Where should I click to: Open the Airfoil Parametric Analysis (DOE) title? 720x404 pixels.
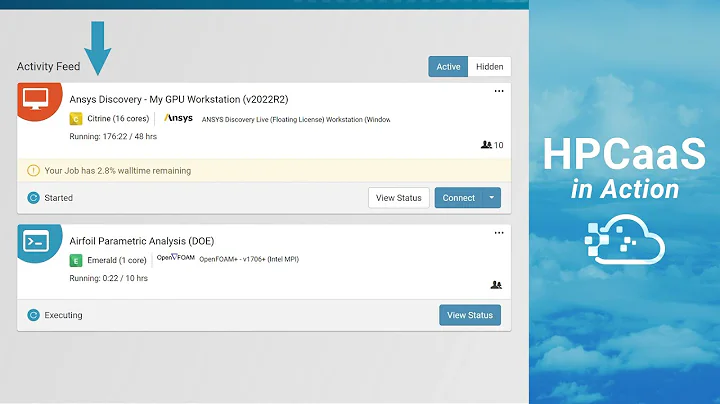coord(141,241)
